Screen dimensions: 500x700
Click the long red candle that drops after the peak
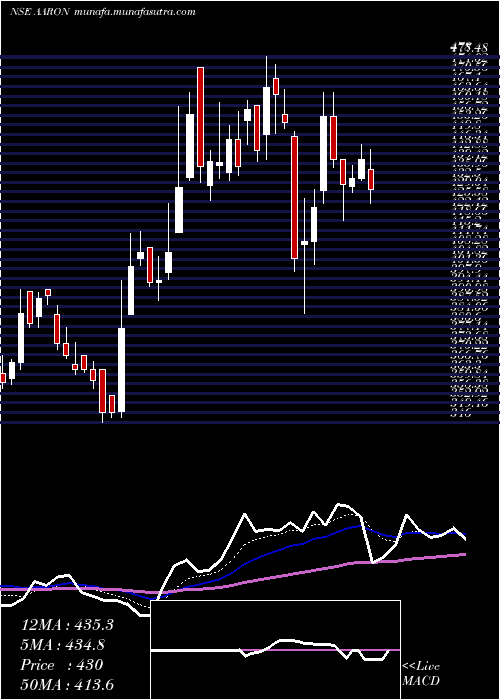coord(294,197)
